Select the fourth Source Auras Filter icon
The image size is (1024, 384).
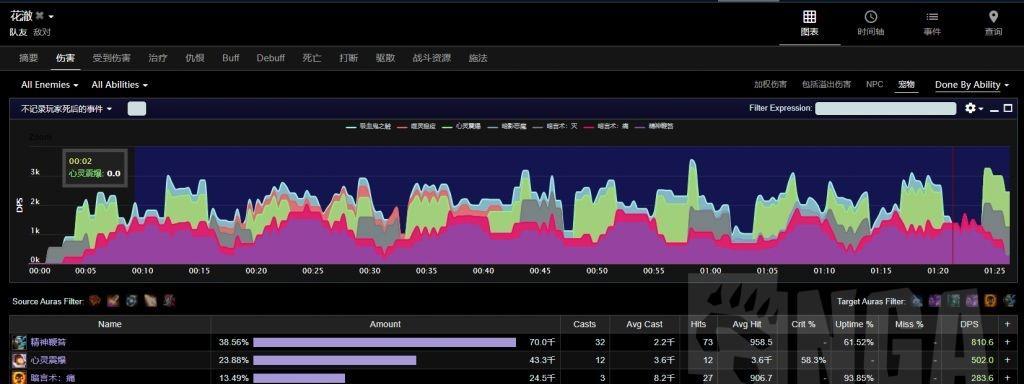coord(151,301)
